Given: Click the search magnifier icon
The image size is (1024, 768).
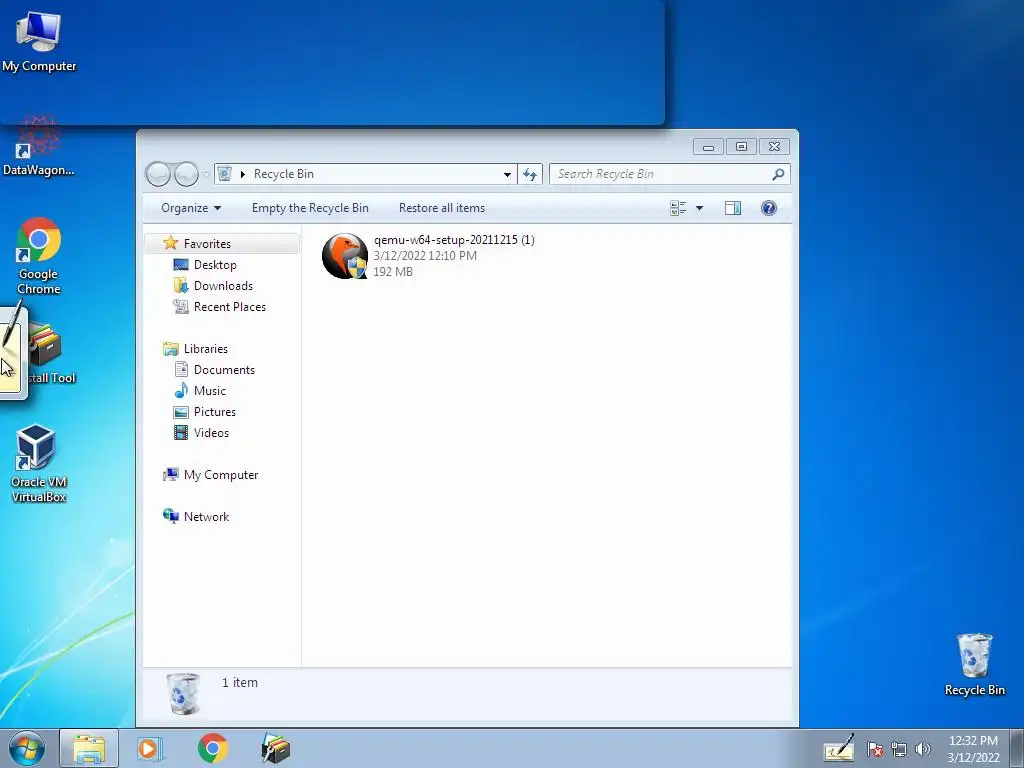Looking at the screenshot, I should click(778, 174).
